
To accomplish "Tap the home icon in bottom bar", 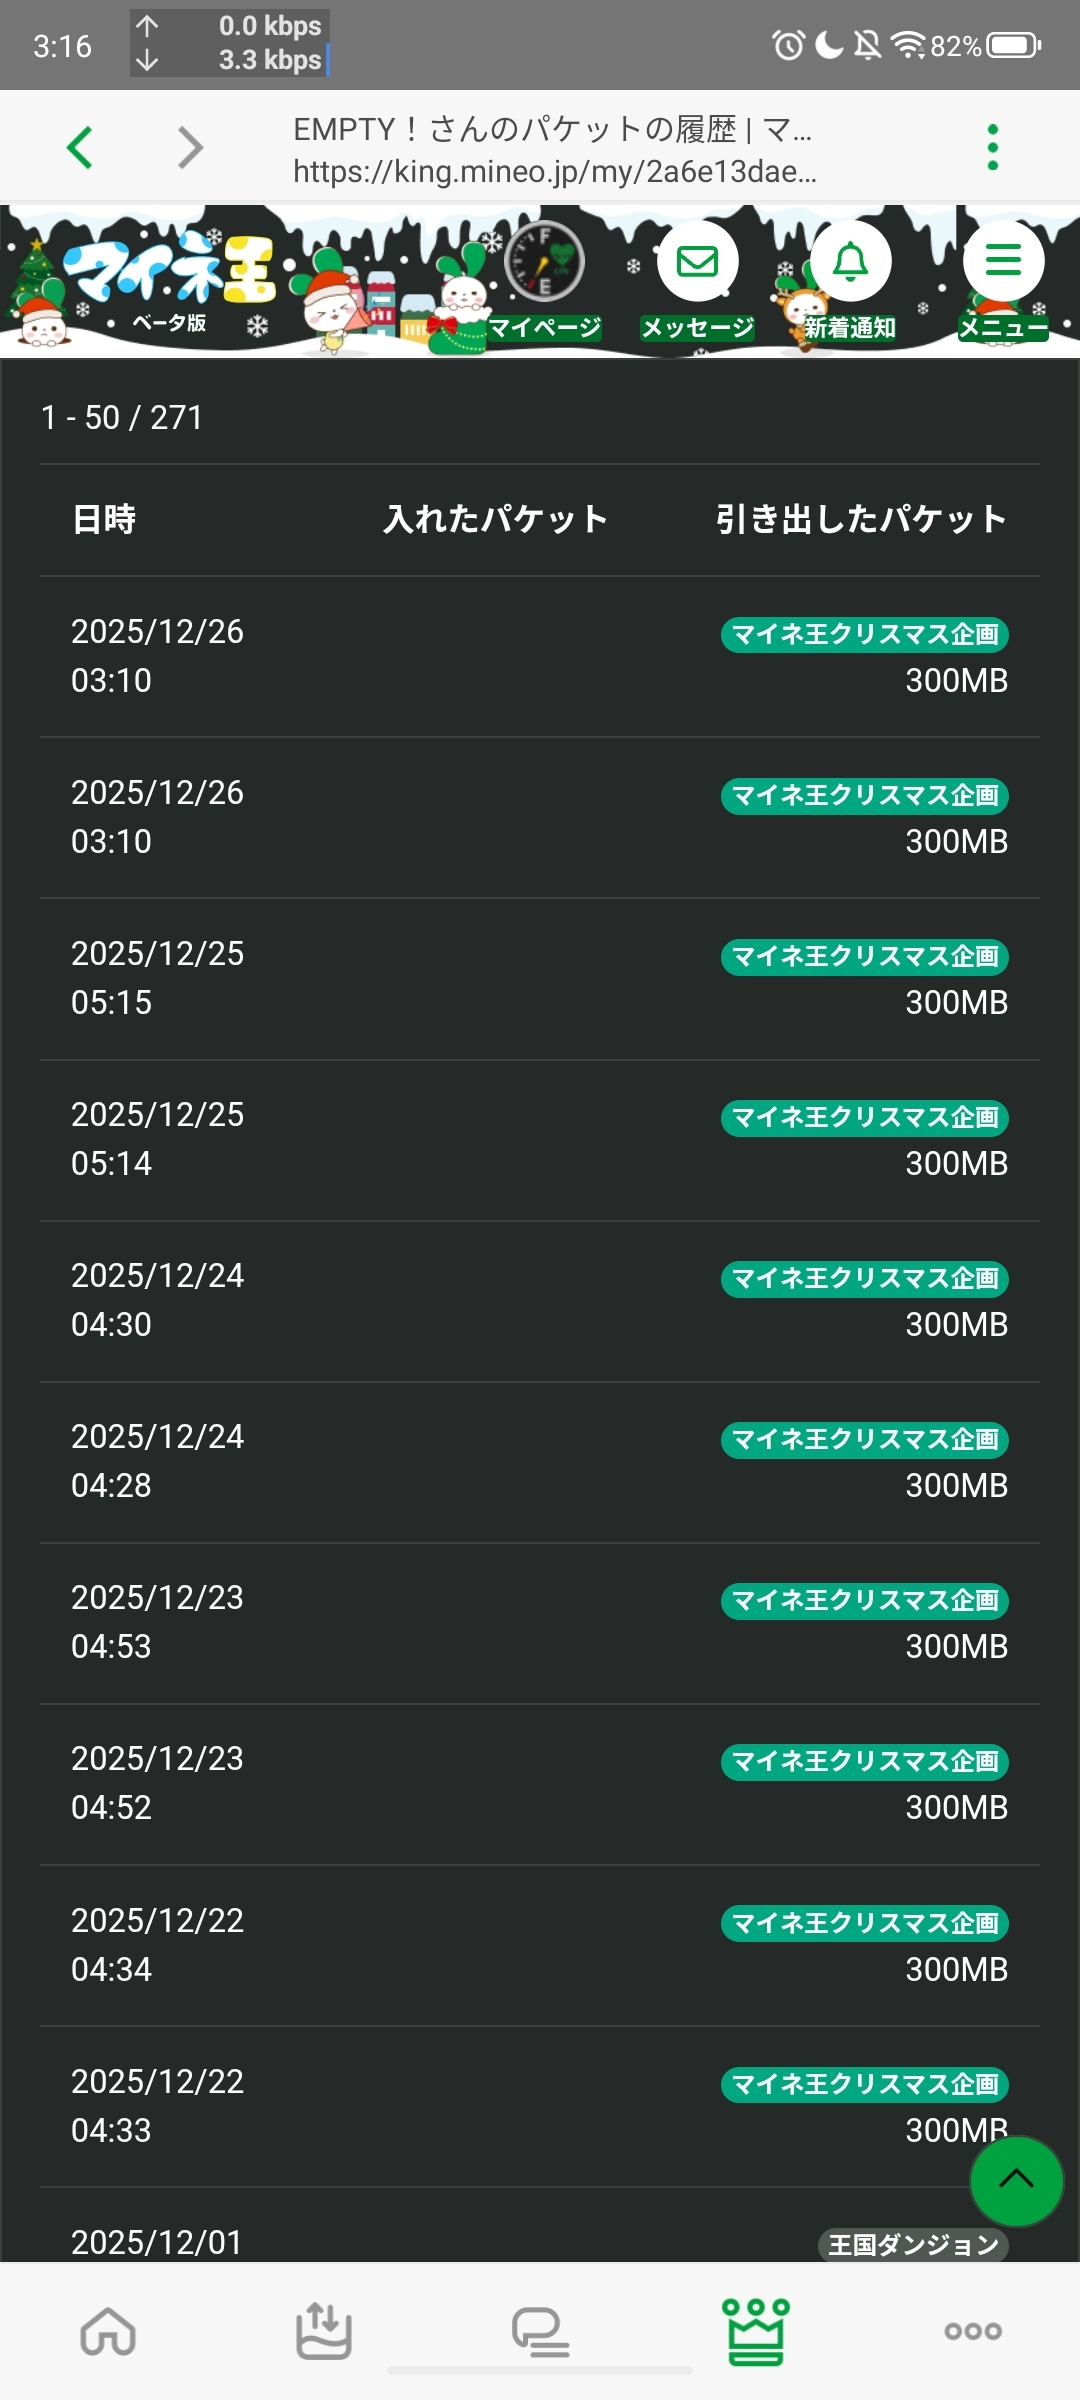I will (x=108, y=2331).
